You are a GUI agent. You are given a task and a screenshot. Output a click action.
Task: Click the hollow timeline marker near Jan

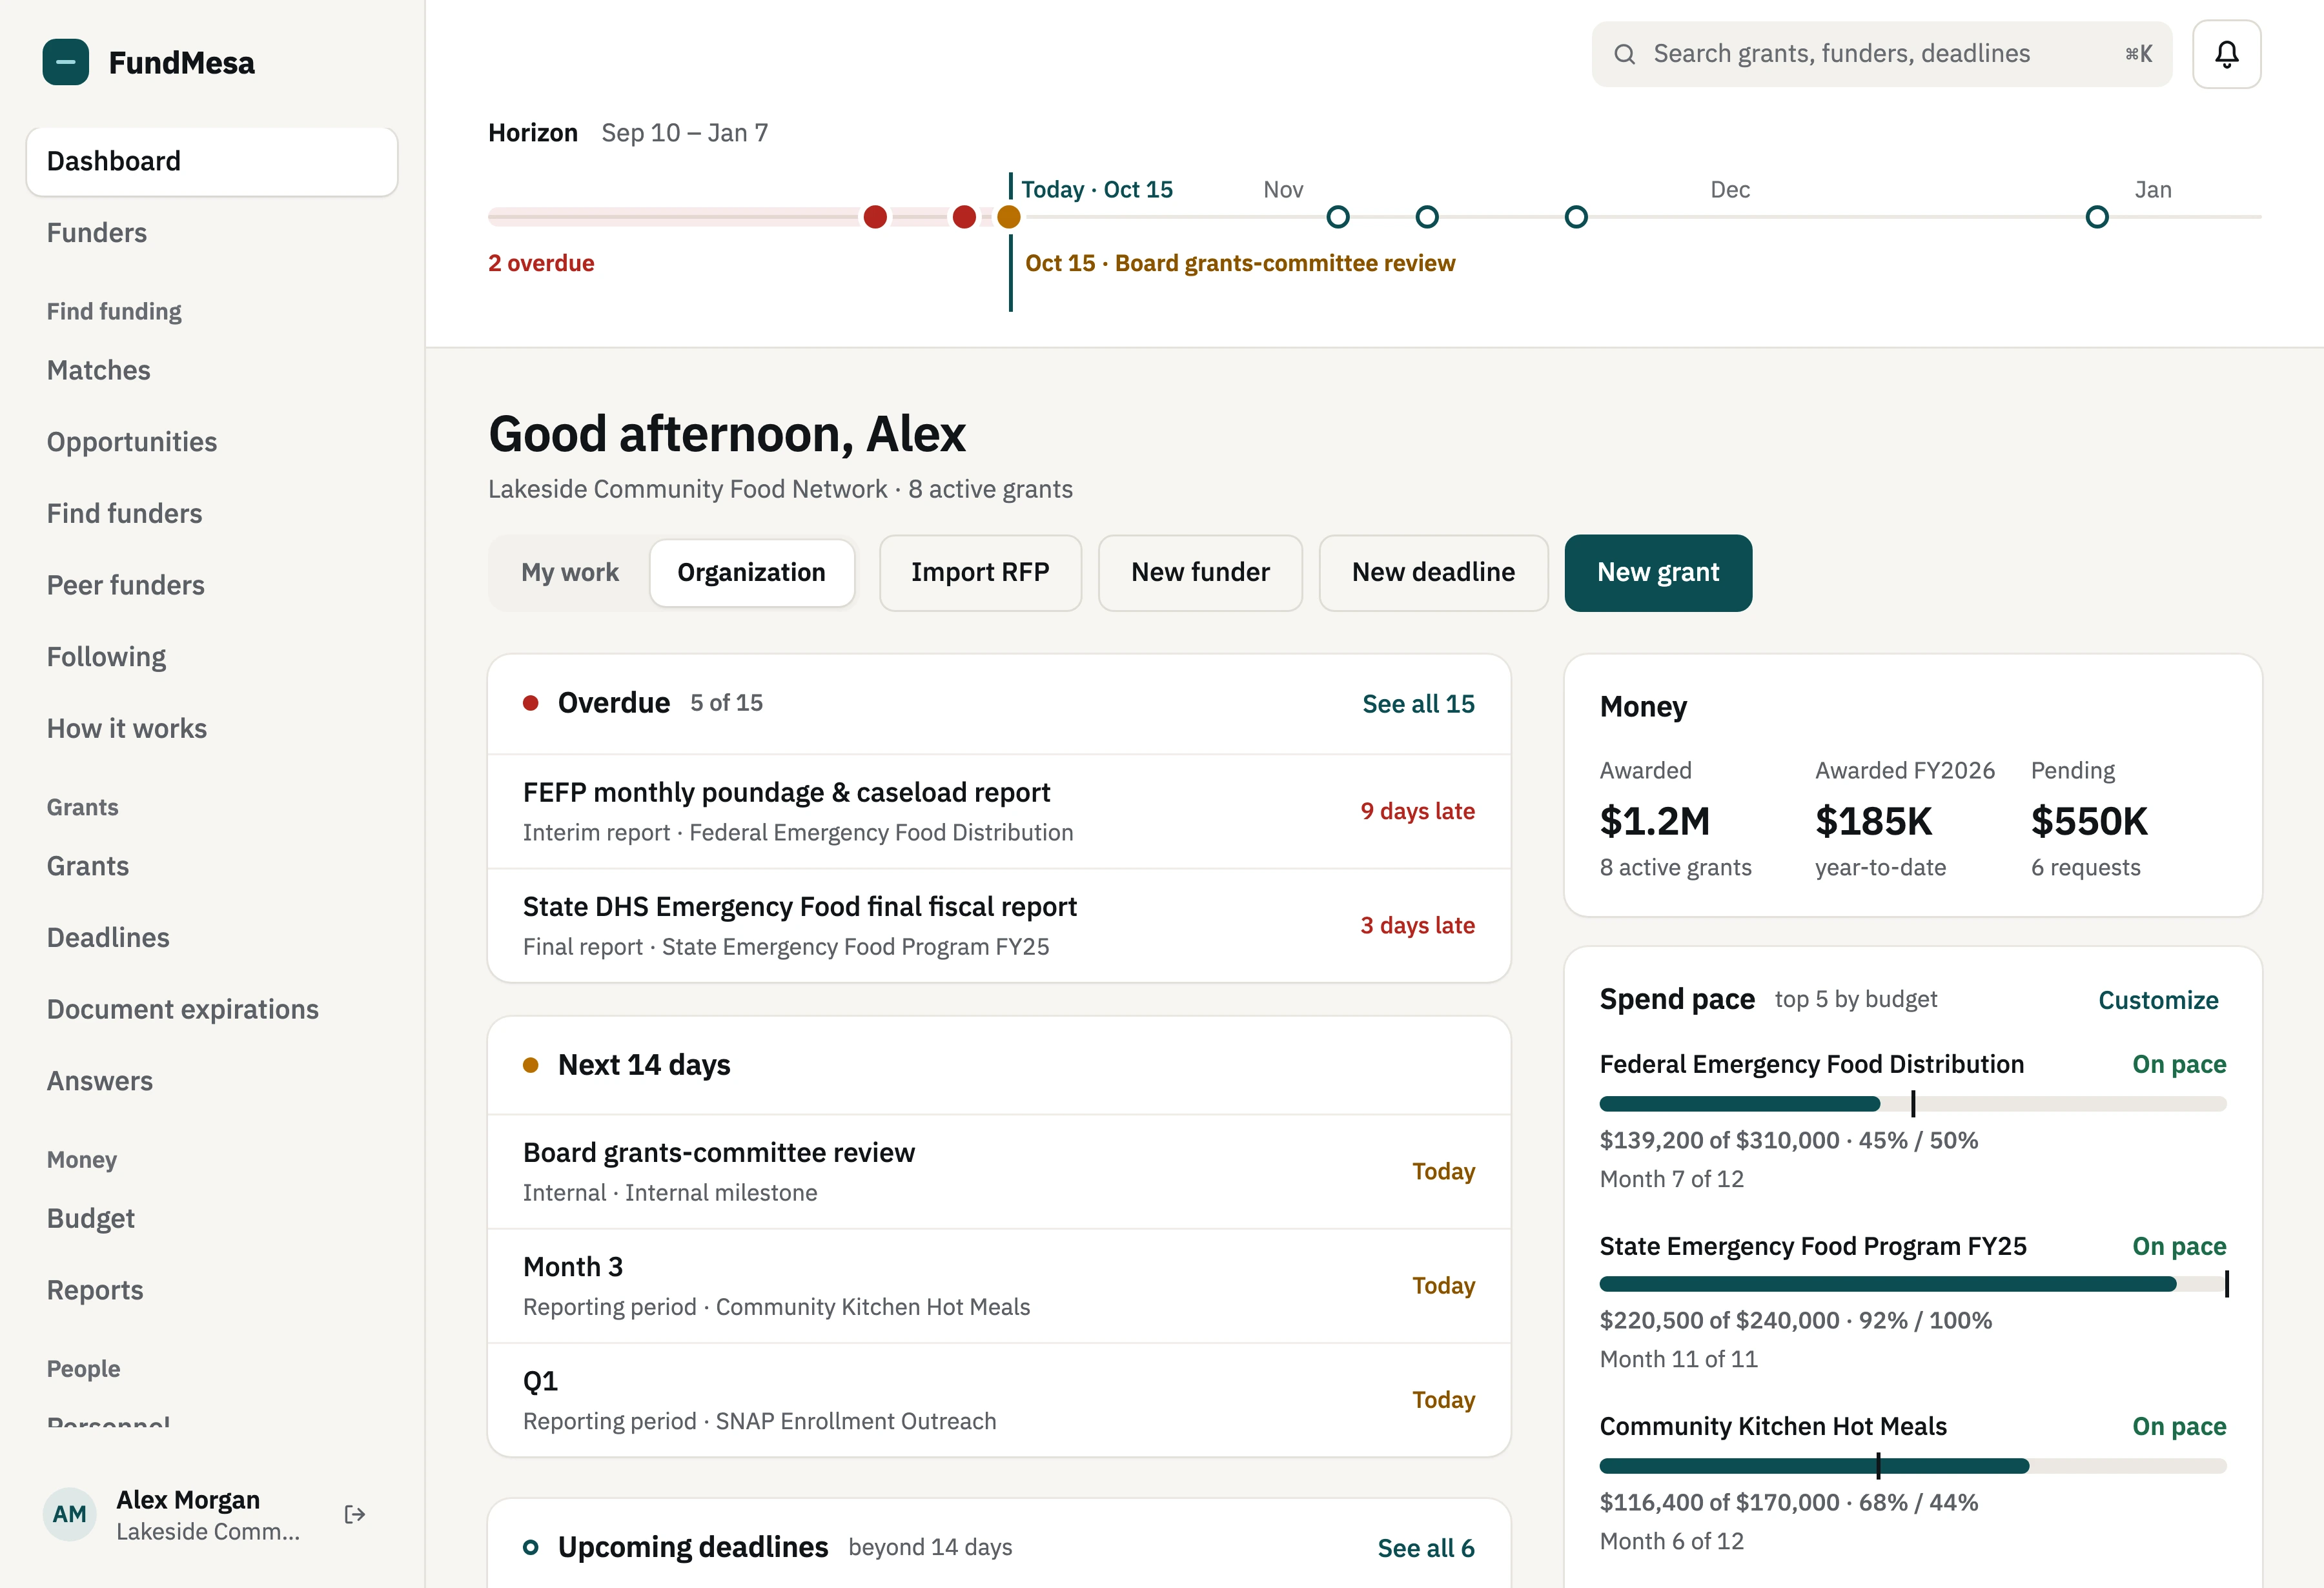coord(2097,217)
